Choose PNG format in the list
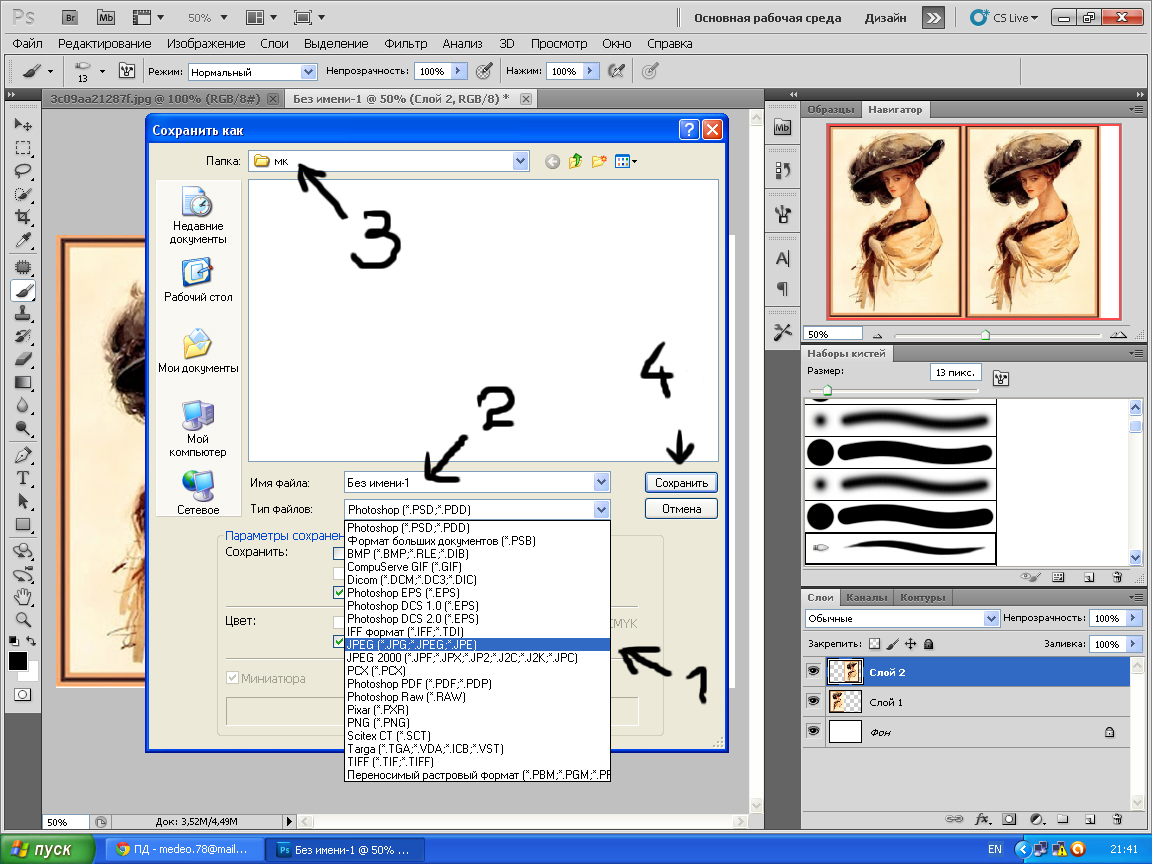The width and height of the screenshot is (1152, 864). tap(477, 723)
